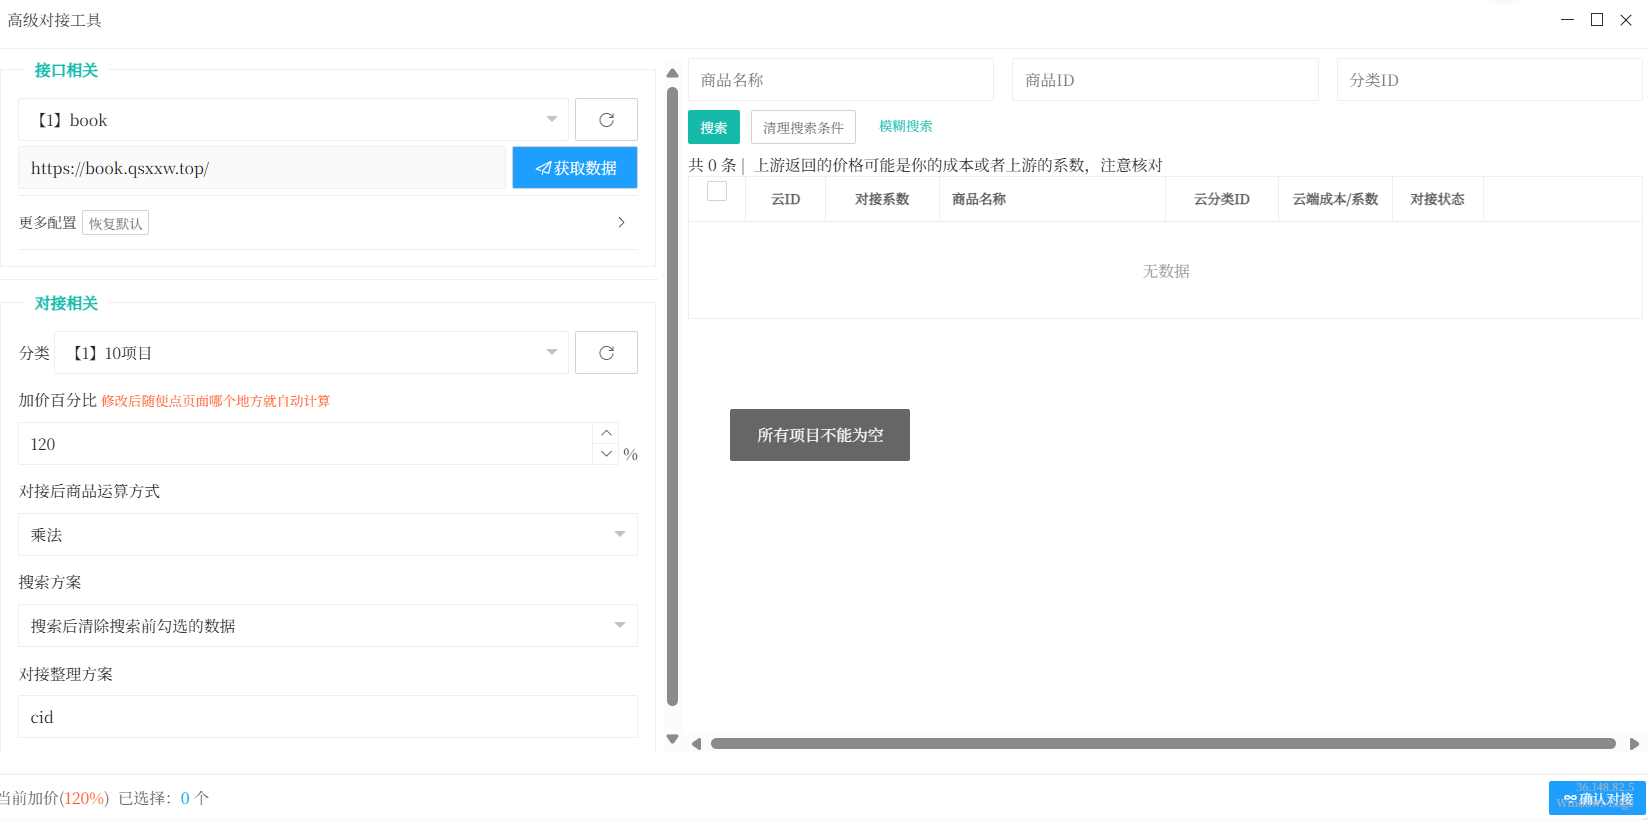Refresh the category list next to 10项目

(x=606, y=353)
